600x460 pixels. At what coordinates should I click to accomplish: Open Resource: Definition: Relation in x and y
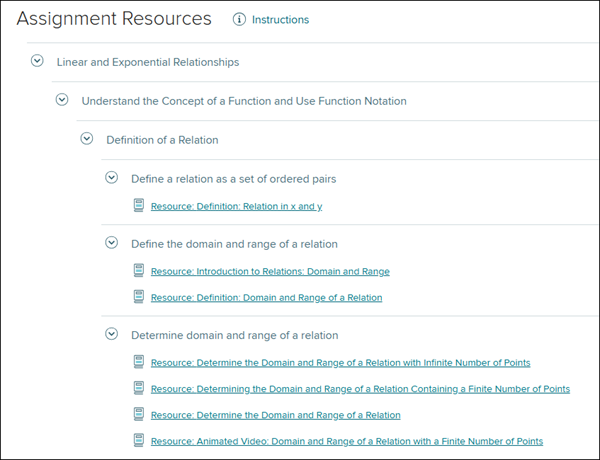coord(236,207)
